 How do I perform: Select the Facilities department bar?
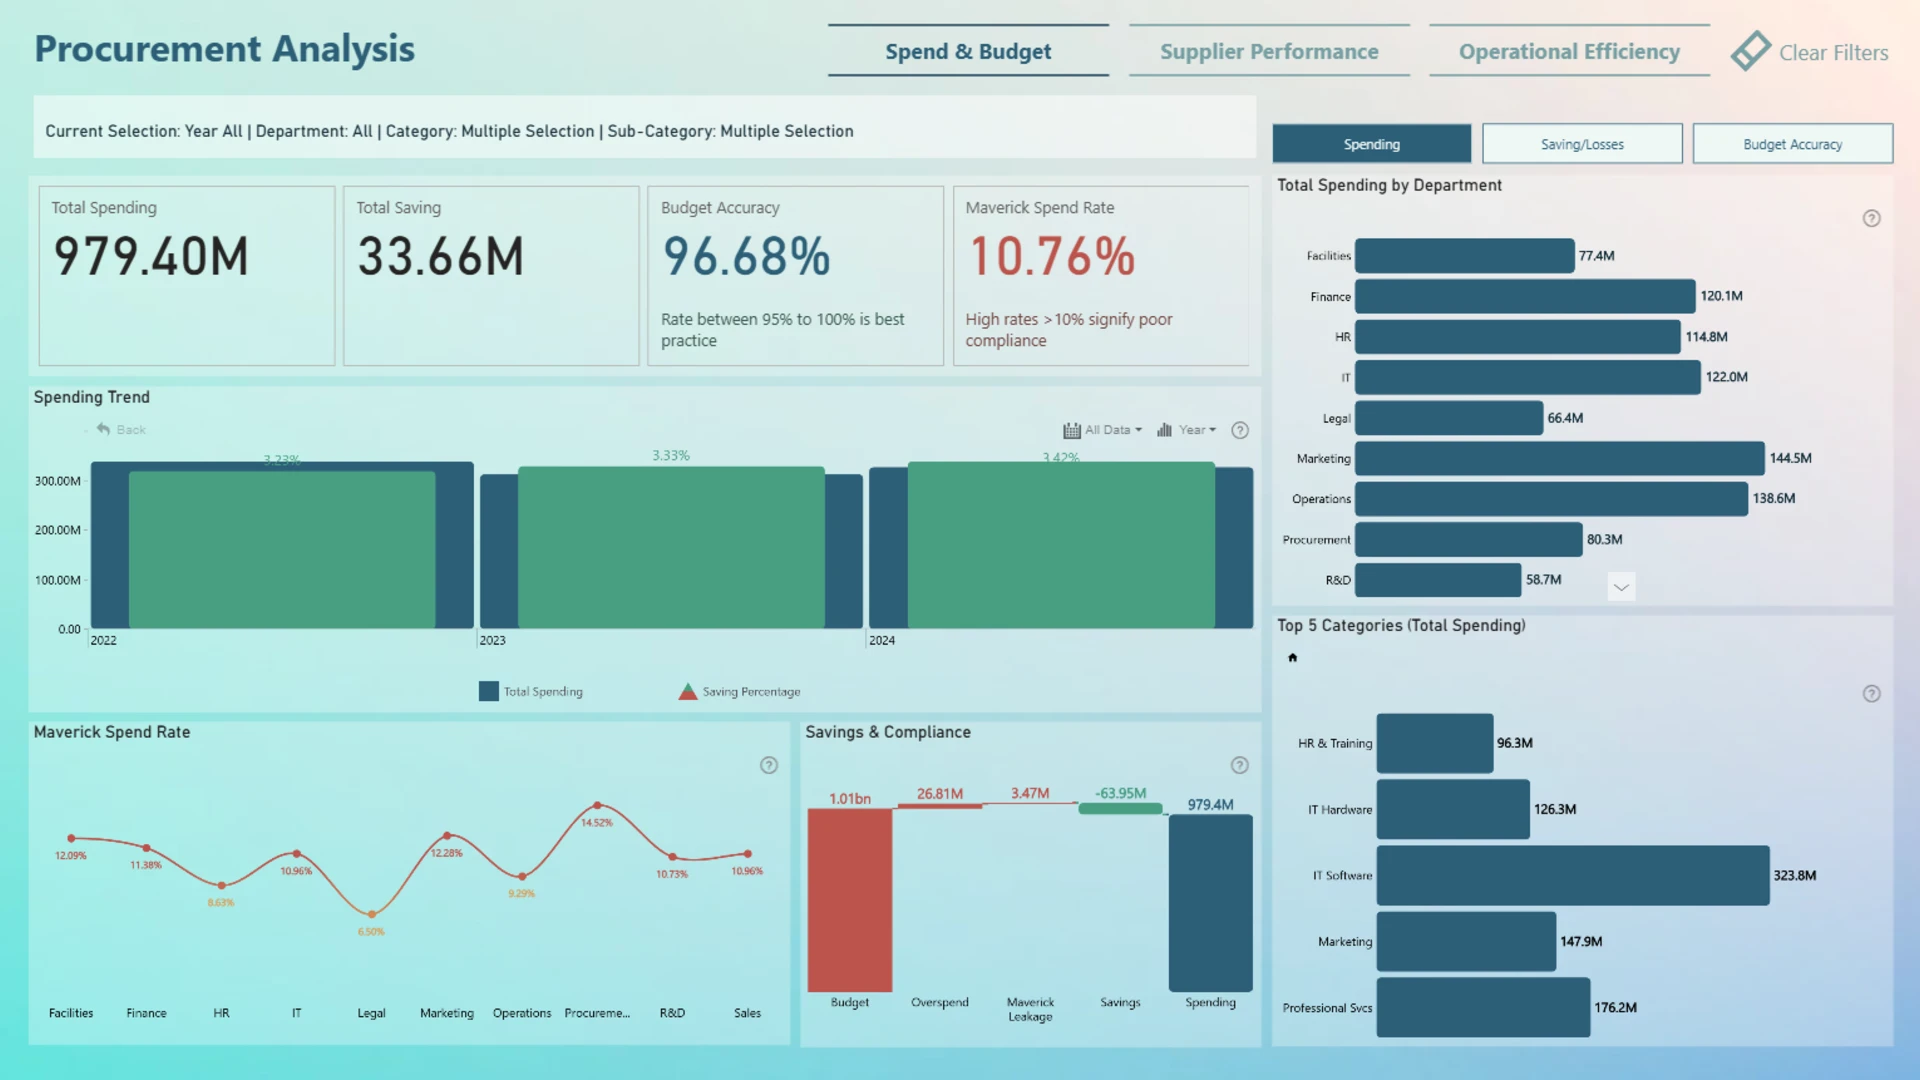1464,256
